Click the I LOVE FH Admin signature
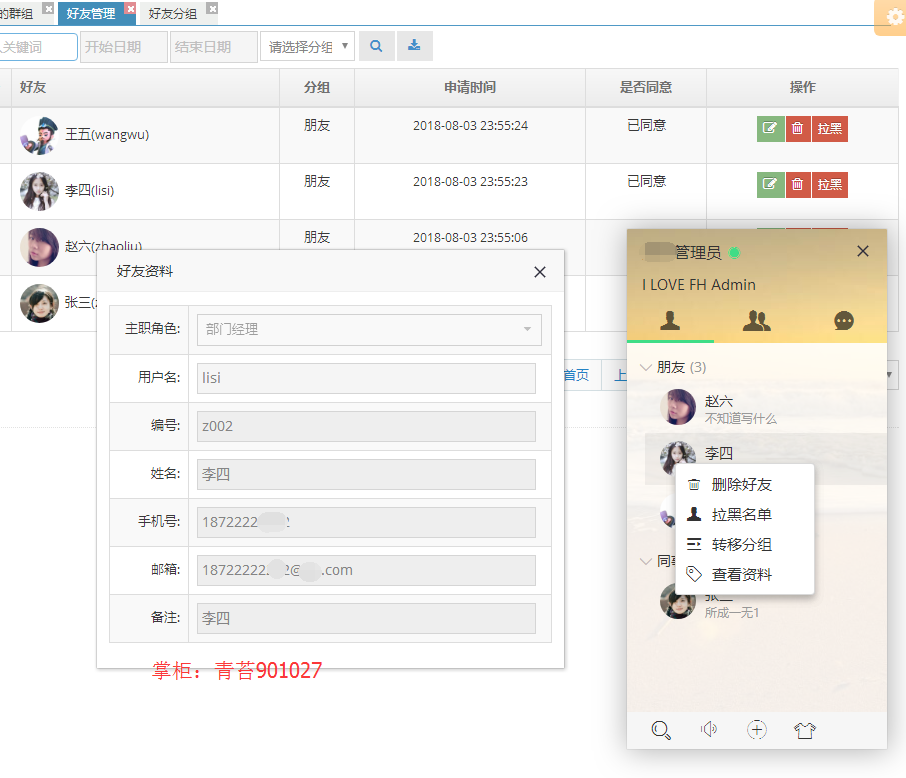This screenshot has width=906, height=778. click(x=699, y=285)
